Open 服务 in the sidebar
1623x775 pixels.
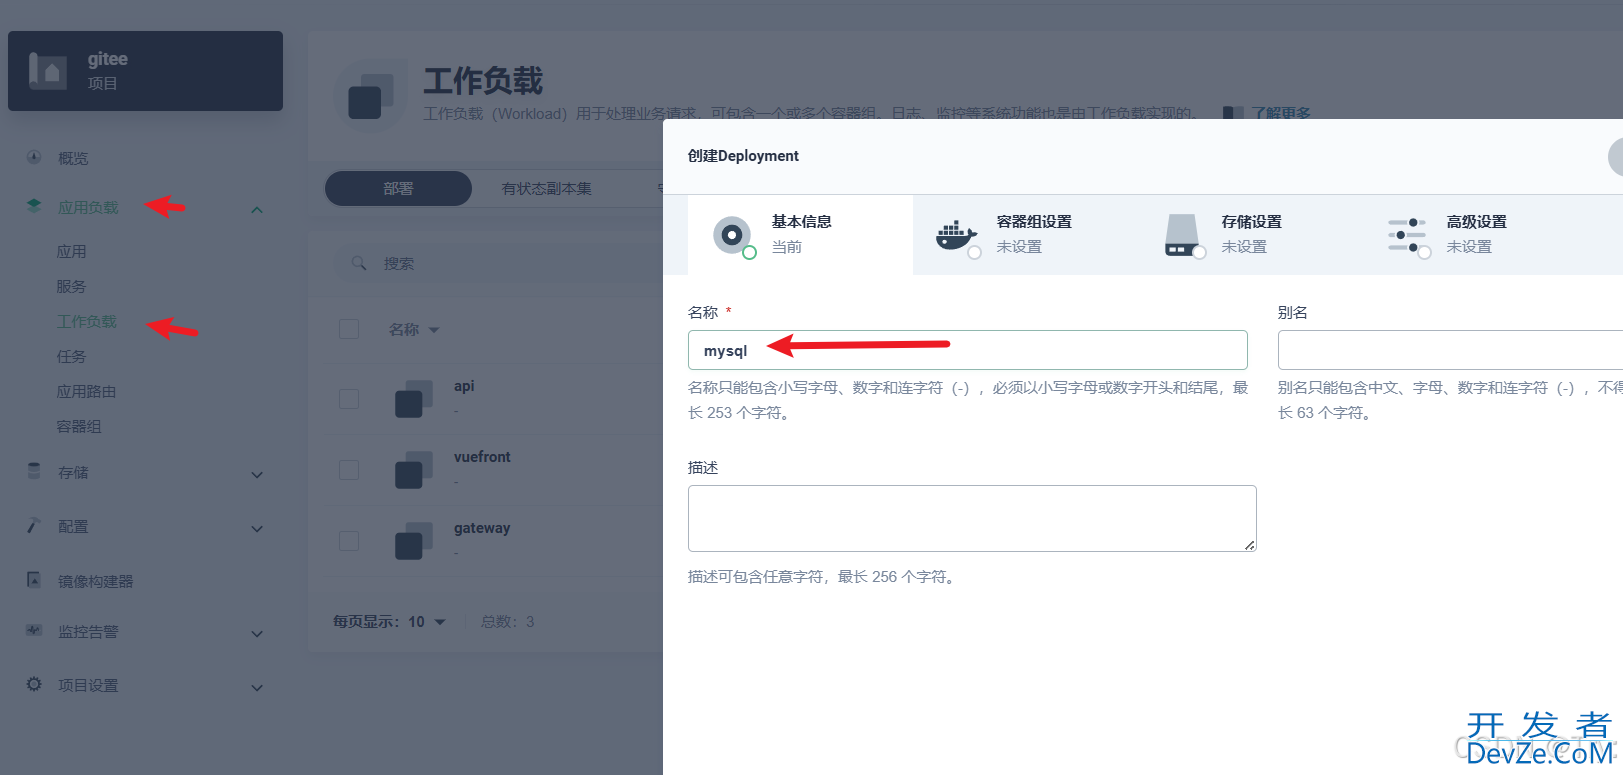tap(71, 286)
